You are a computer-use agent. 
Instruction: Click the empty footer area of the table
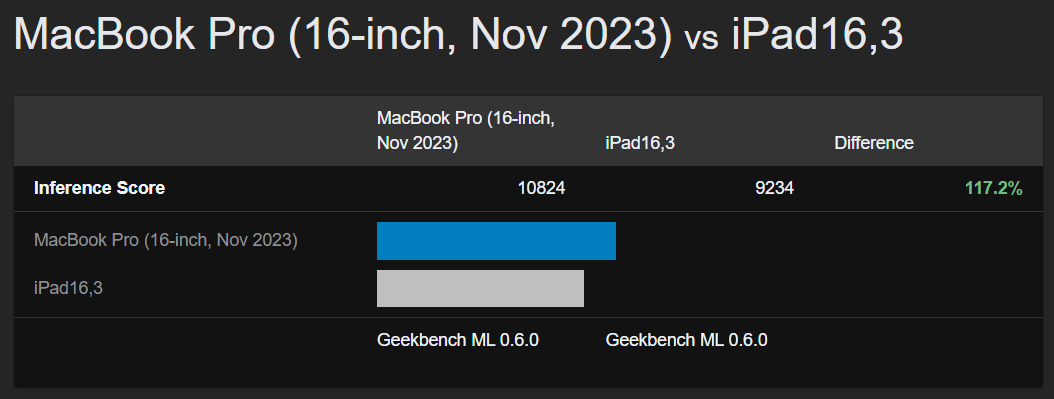pos(528,369)
